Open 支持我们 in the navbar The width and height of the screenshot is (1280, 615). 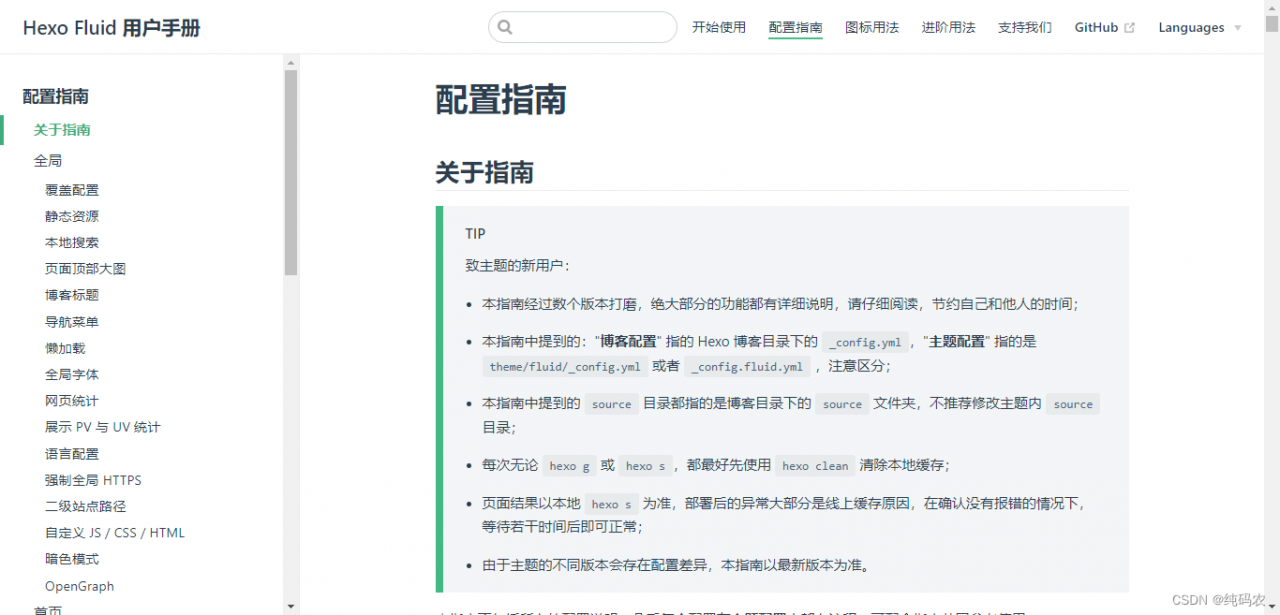(1025, 27)
